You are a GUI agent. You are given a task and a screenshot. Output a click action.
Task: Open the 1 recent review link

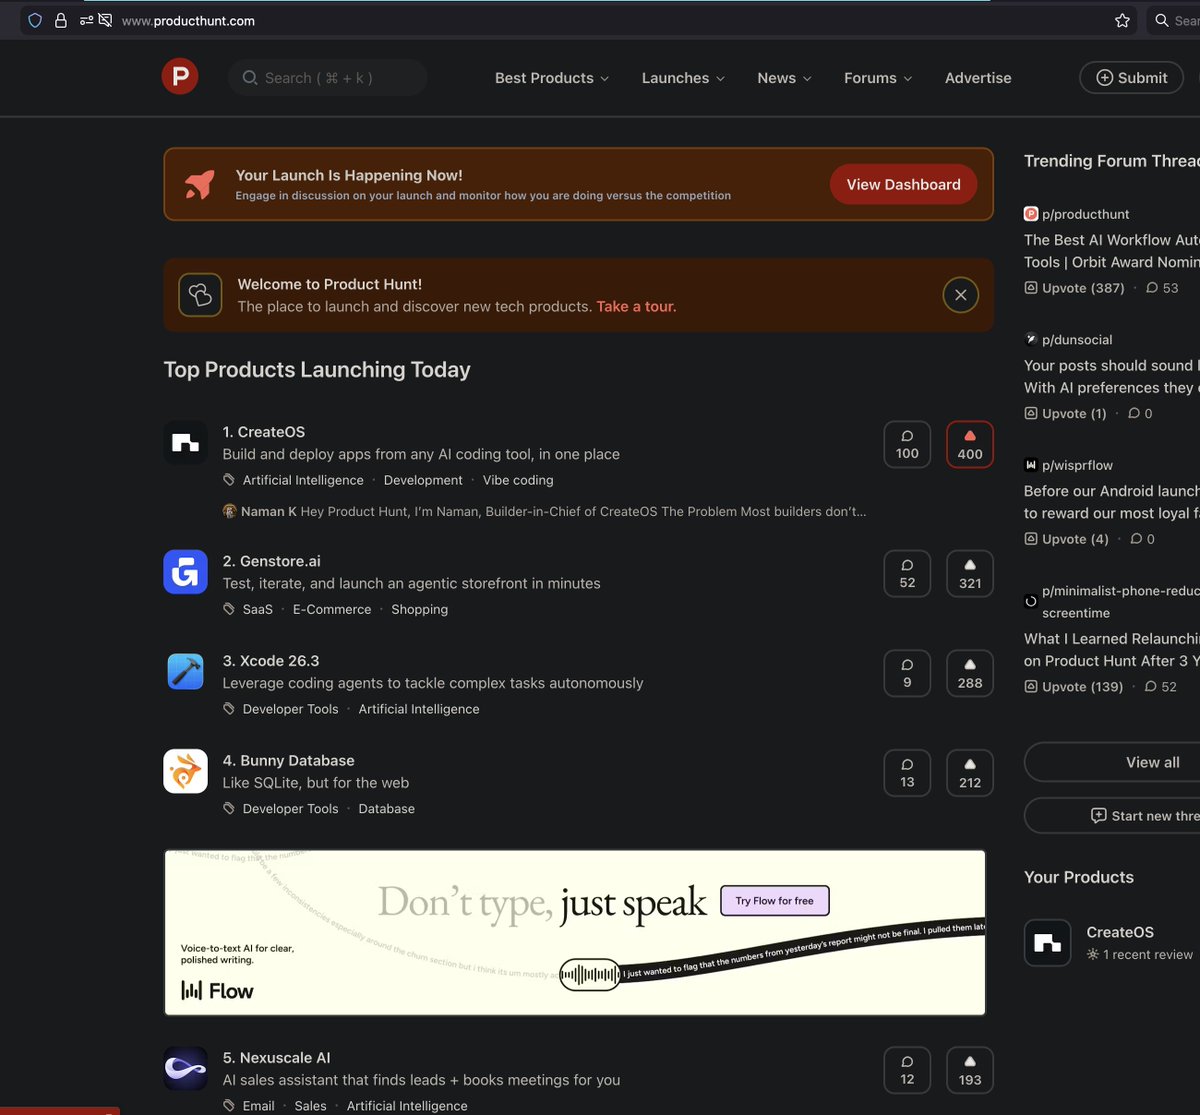coord(1140,955)
